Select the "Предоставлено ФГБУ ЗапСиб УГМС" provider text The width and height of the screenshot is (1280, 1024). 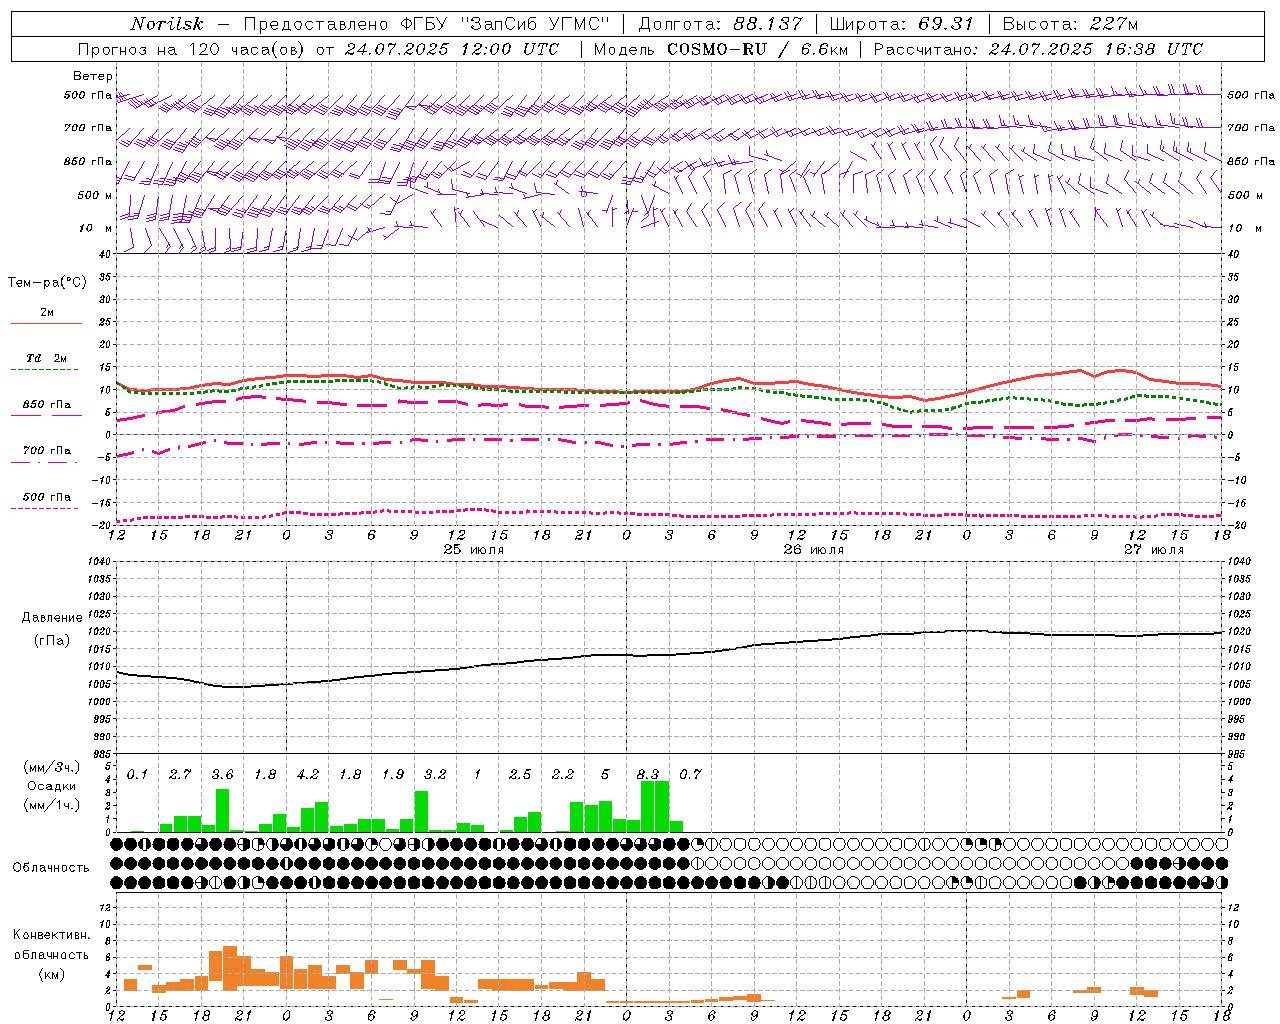427,24
